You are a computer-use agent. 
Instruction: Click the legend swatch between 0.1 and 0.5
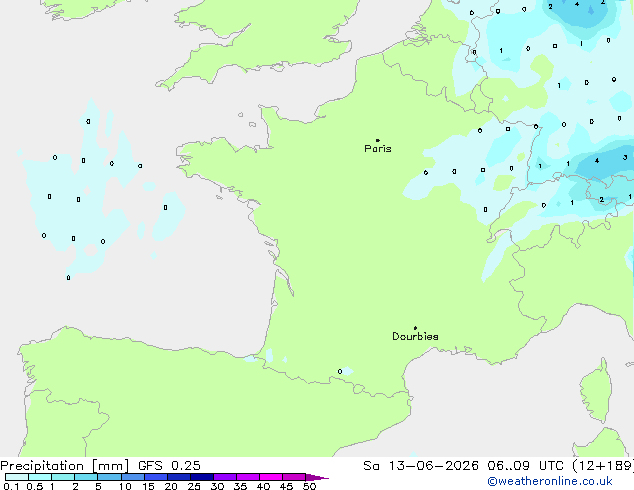tap(17, 477)
